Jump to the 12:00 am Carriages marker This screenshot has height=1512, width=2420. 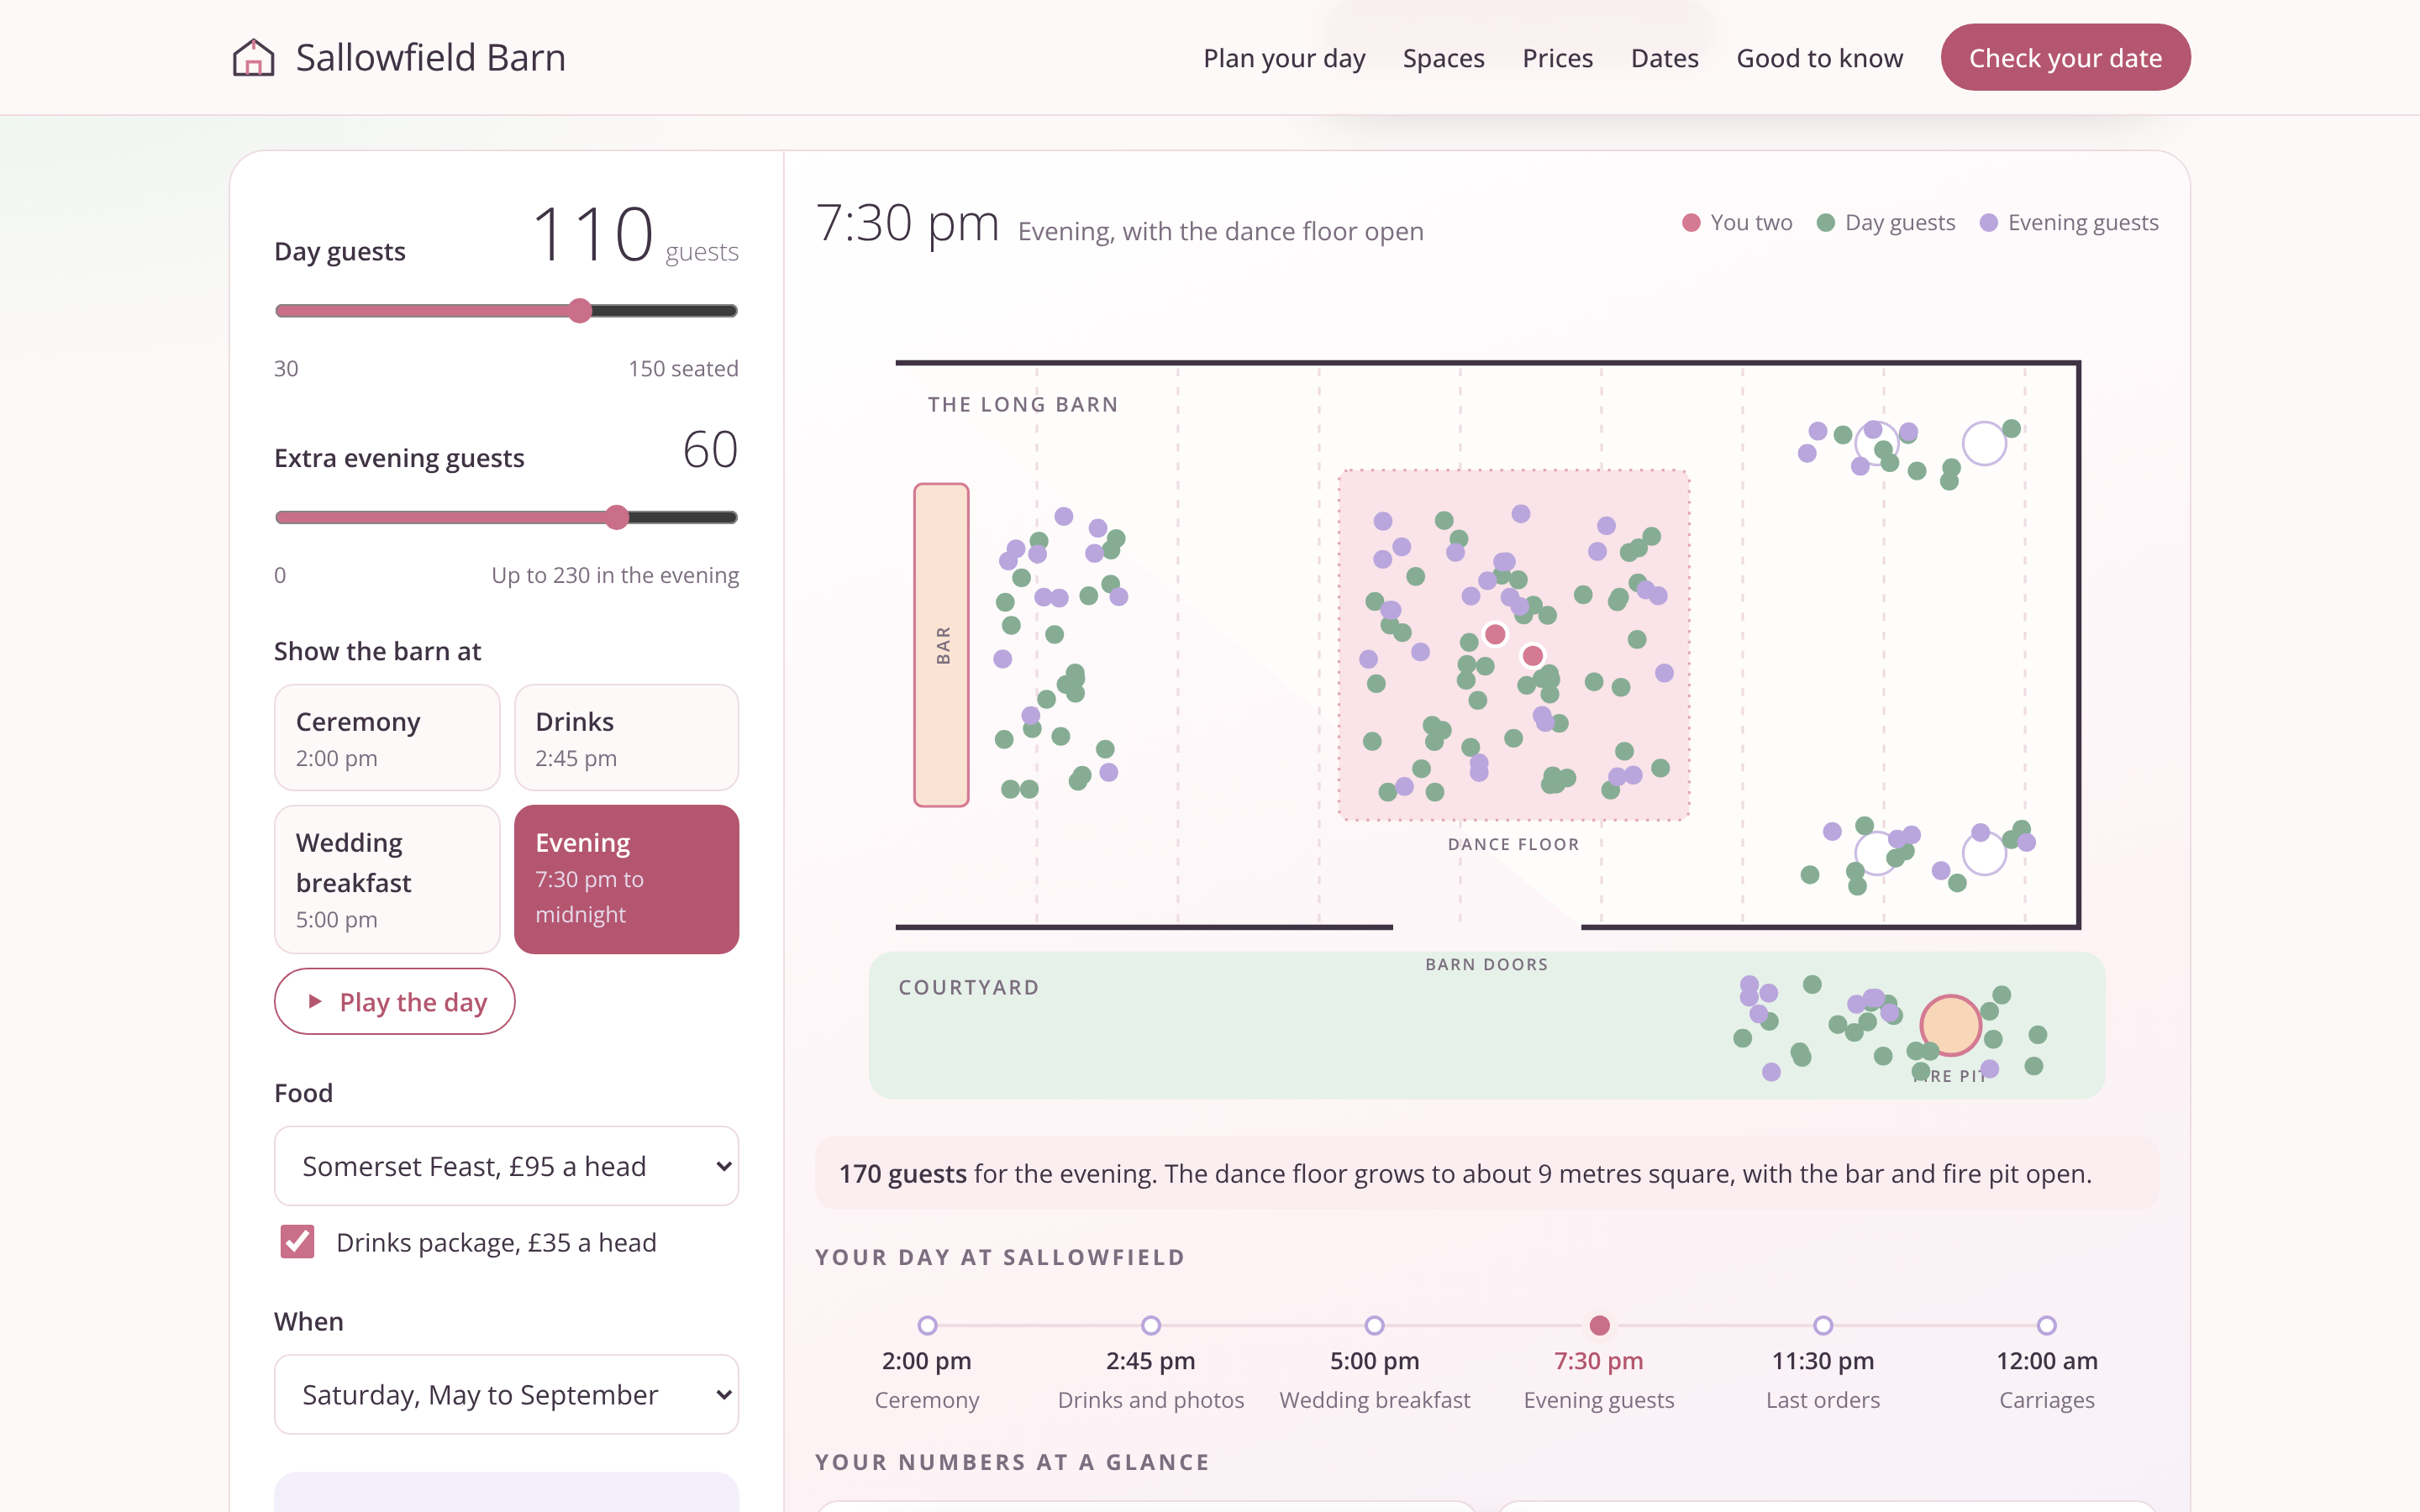tap(2047, 1325)
